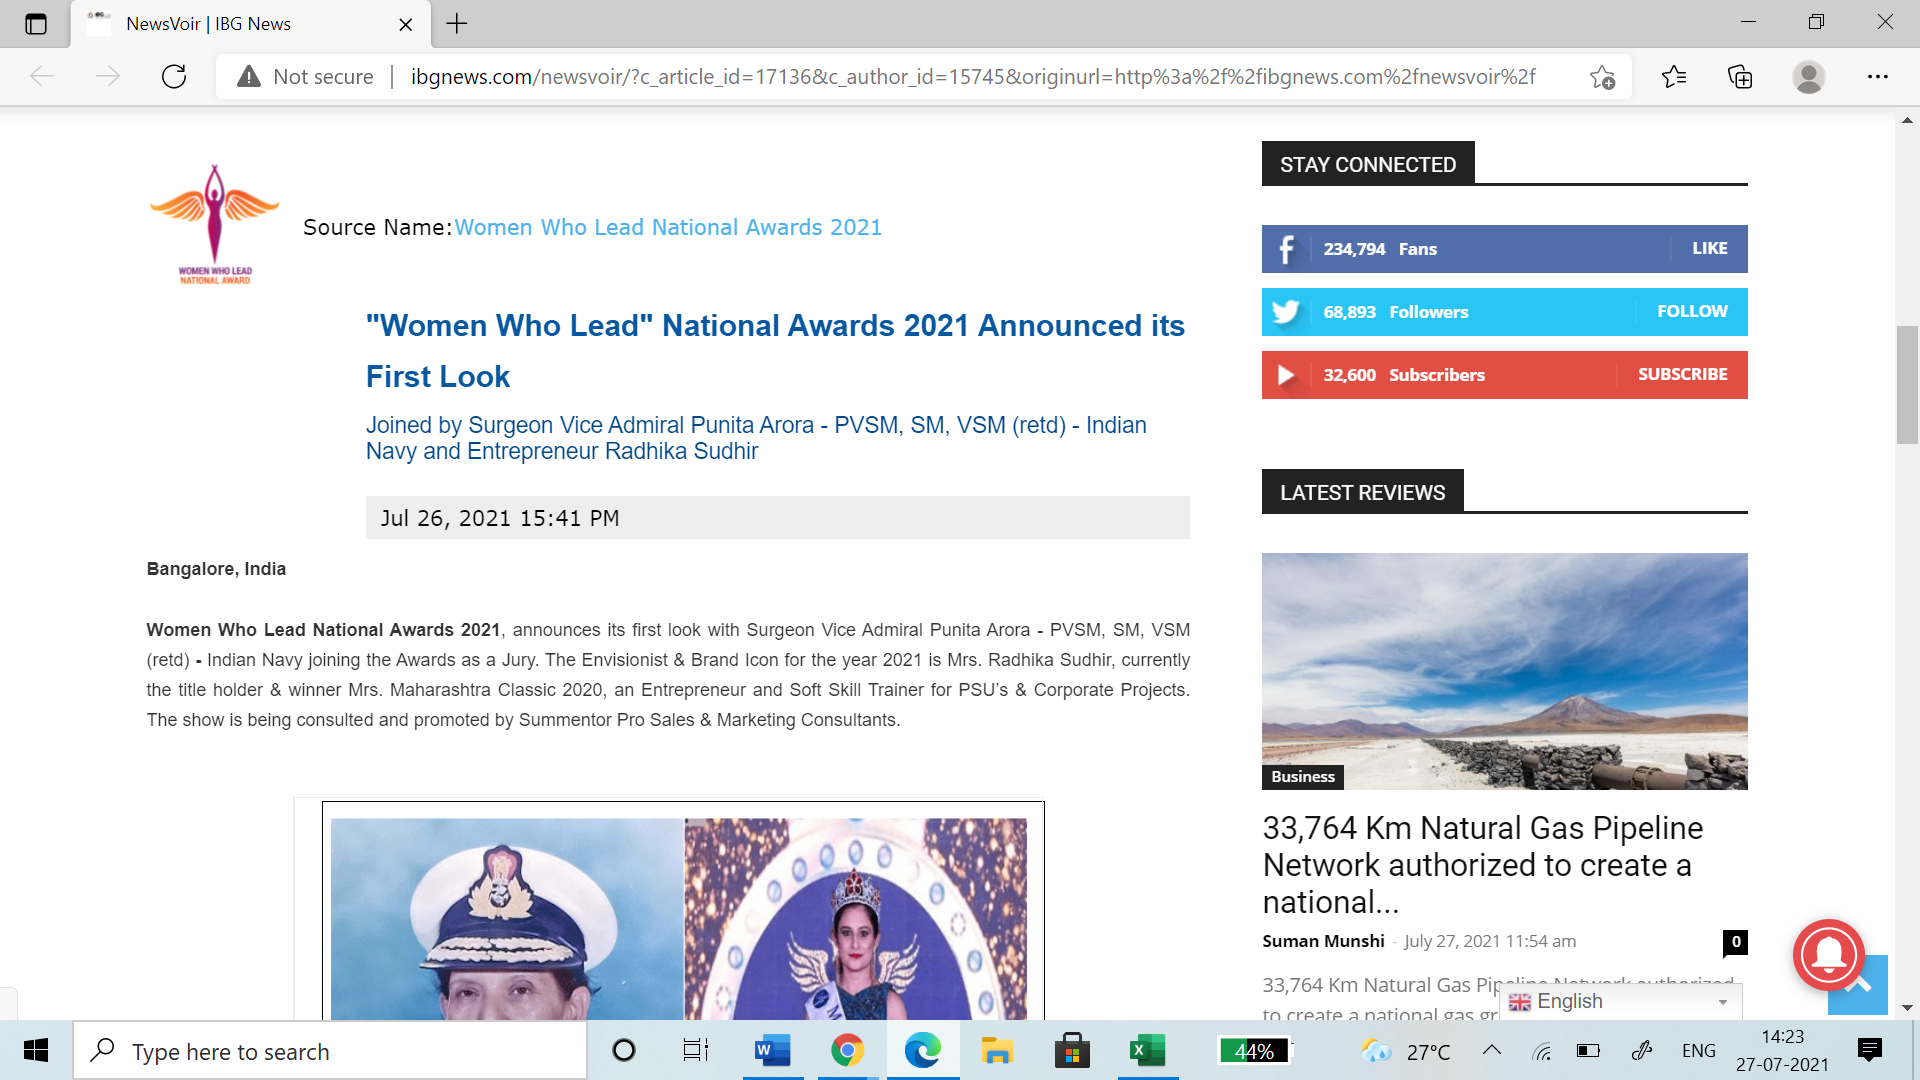Open Task View on the taskbar
Image resolution: width=1920 pixels, height=1080 pixels.
coord(696,1051)
